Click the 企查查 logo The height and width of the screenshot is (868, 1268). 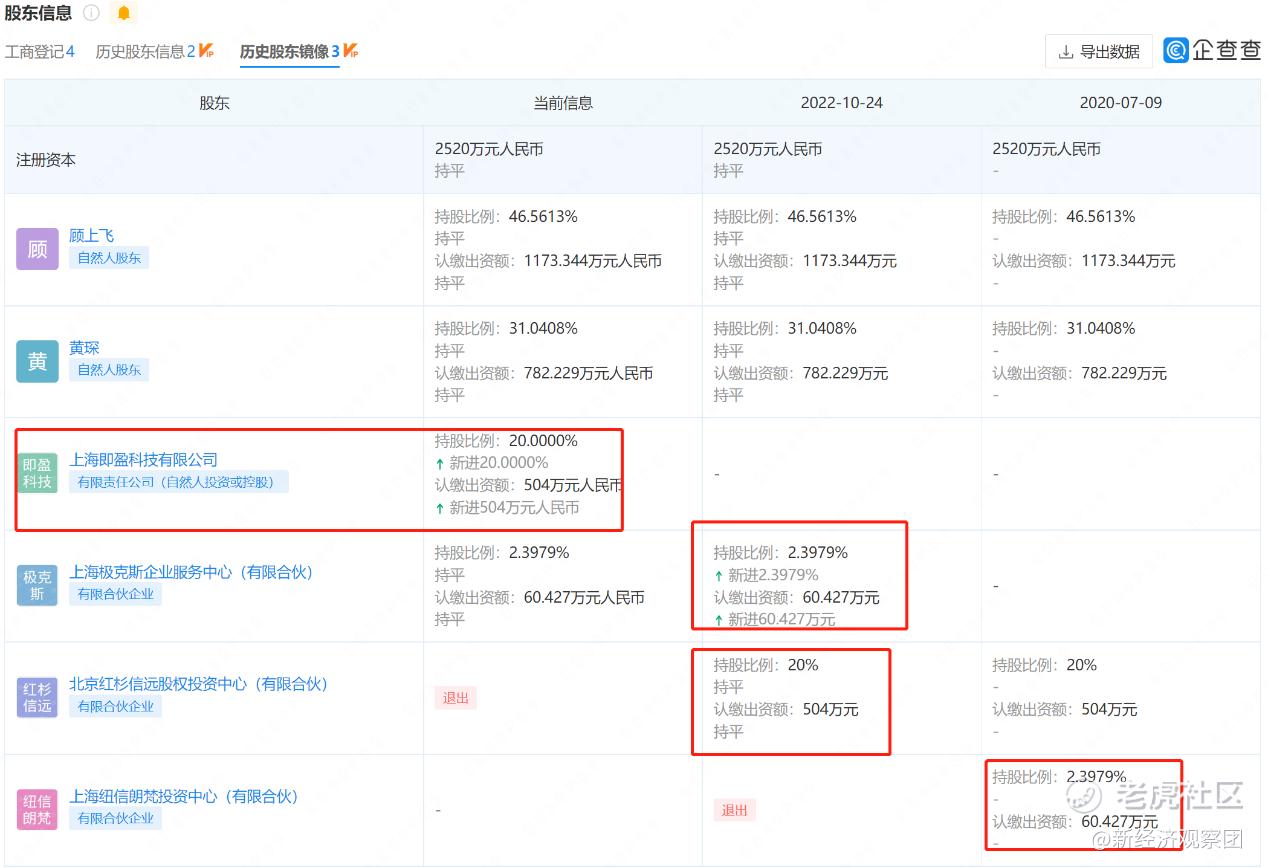(1212, 50)
